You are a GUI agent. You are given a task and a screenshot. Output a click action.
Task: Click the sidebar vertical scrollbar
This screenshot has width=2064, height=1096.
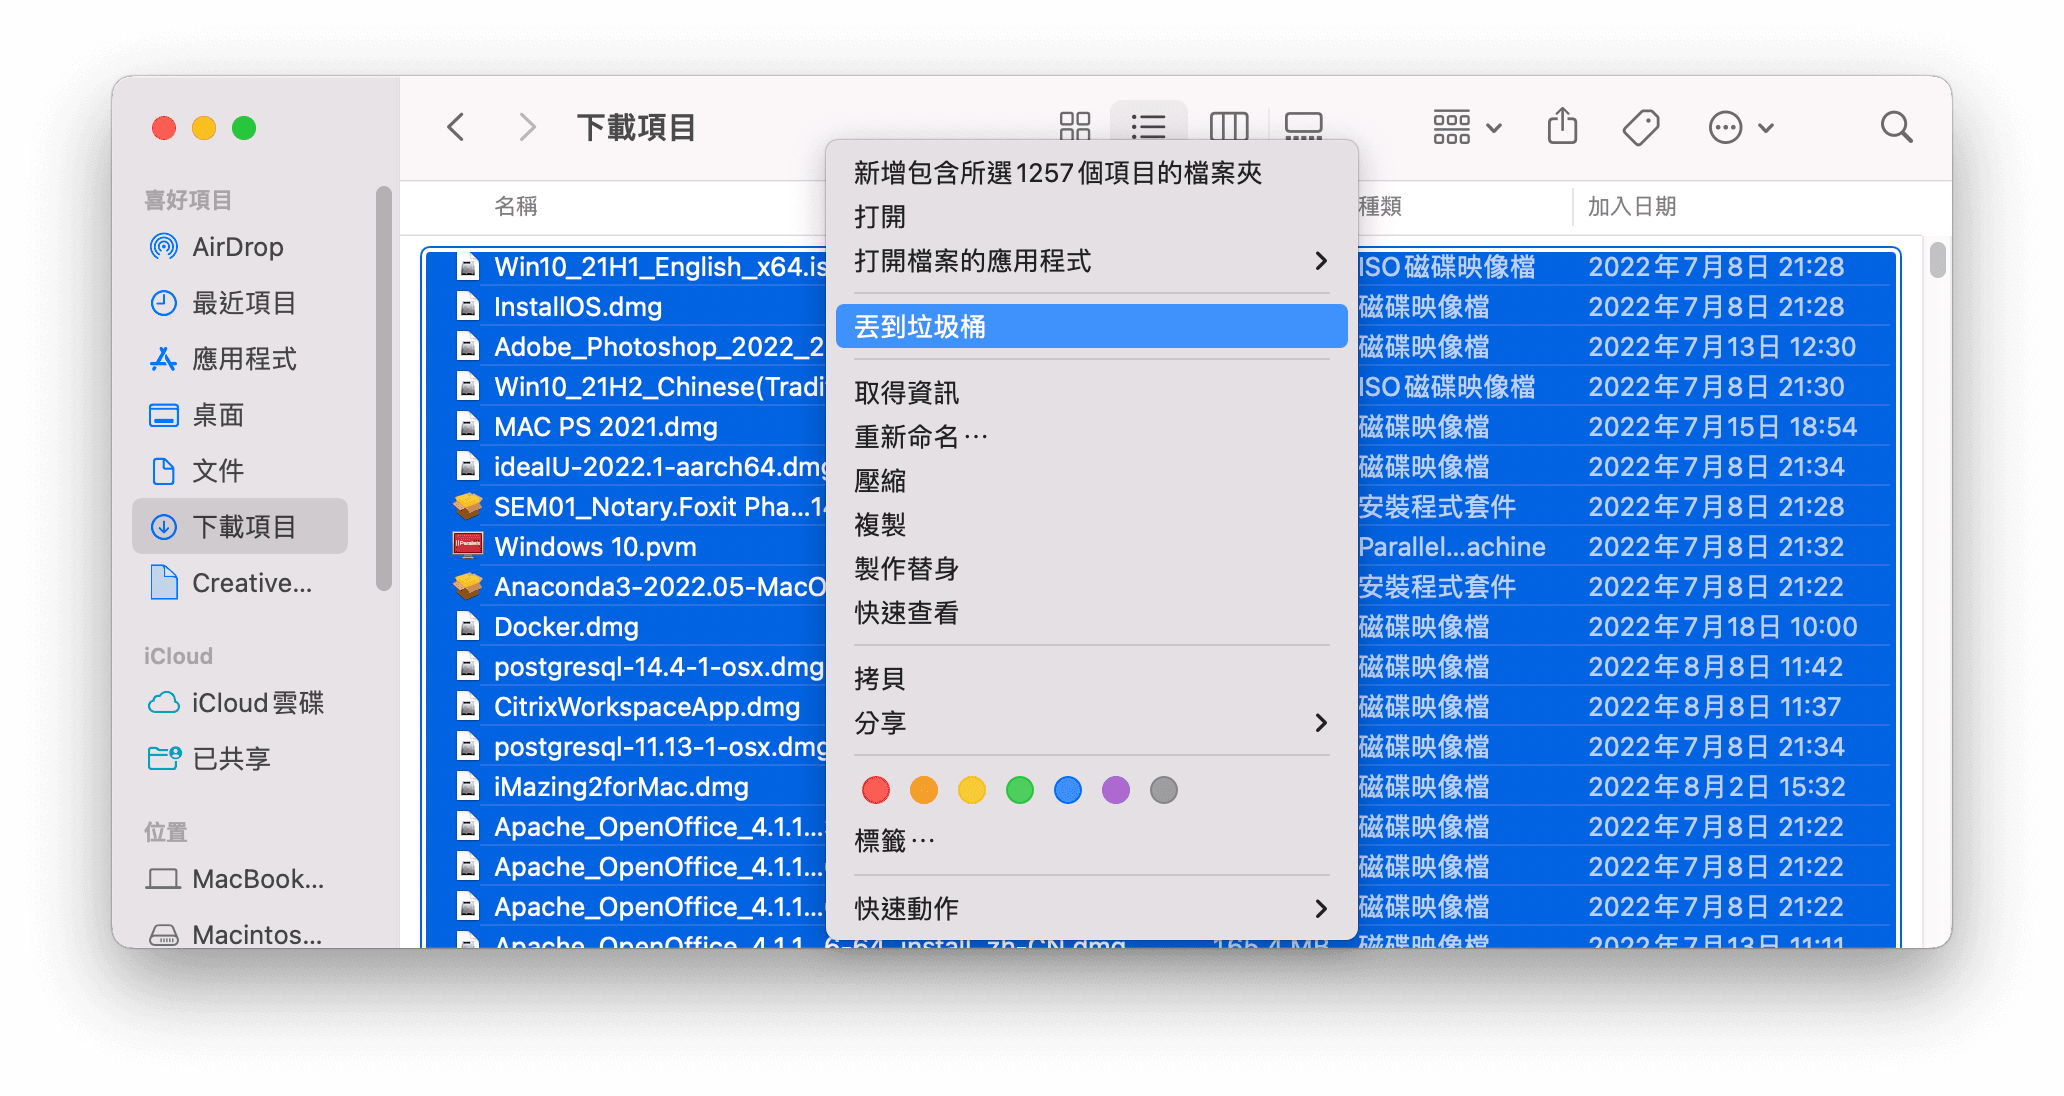pos(383,388)
